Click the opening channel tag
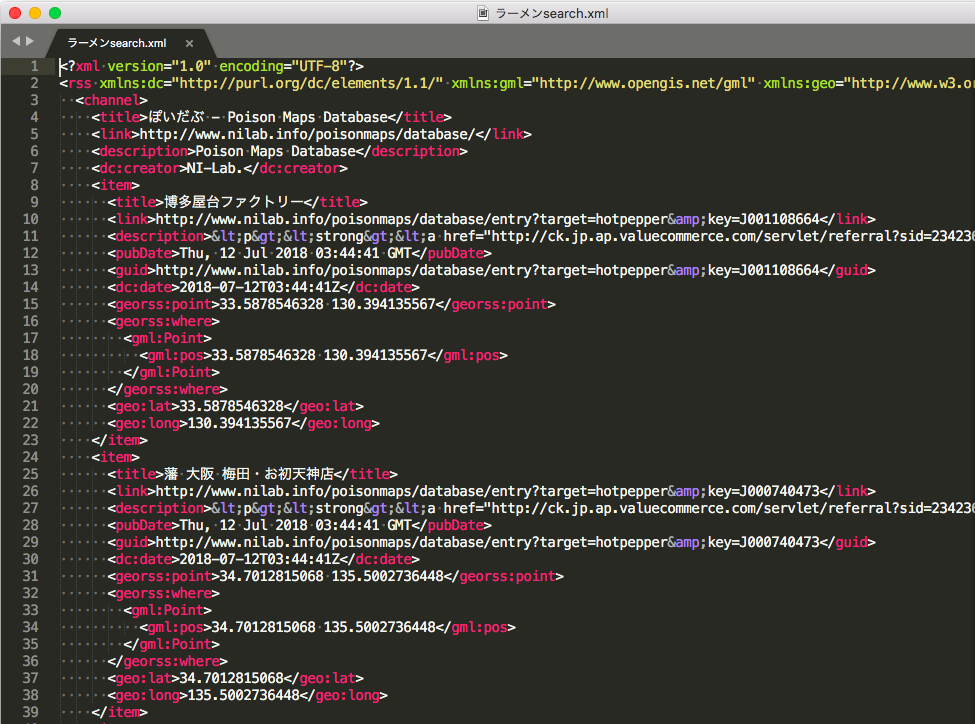The width and height of the screenshot is (975, 724). coord(111,100)
